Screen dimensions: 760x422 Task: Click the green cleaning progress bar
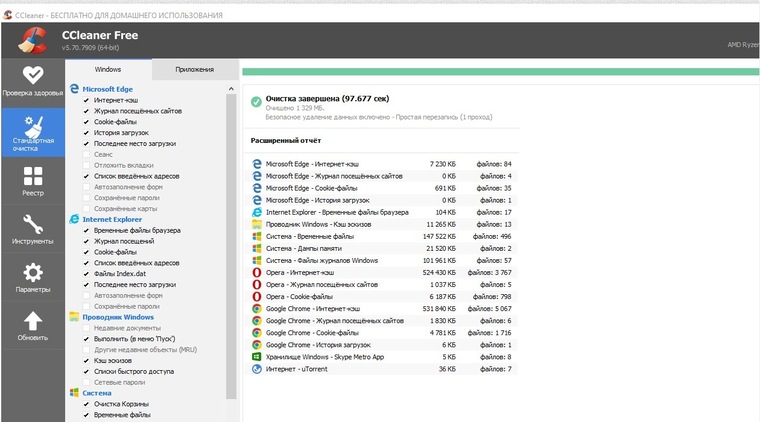click(500, 72)
